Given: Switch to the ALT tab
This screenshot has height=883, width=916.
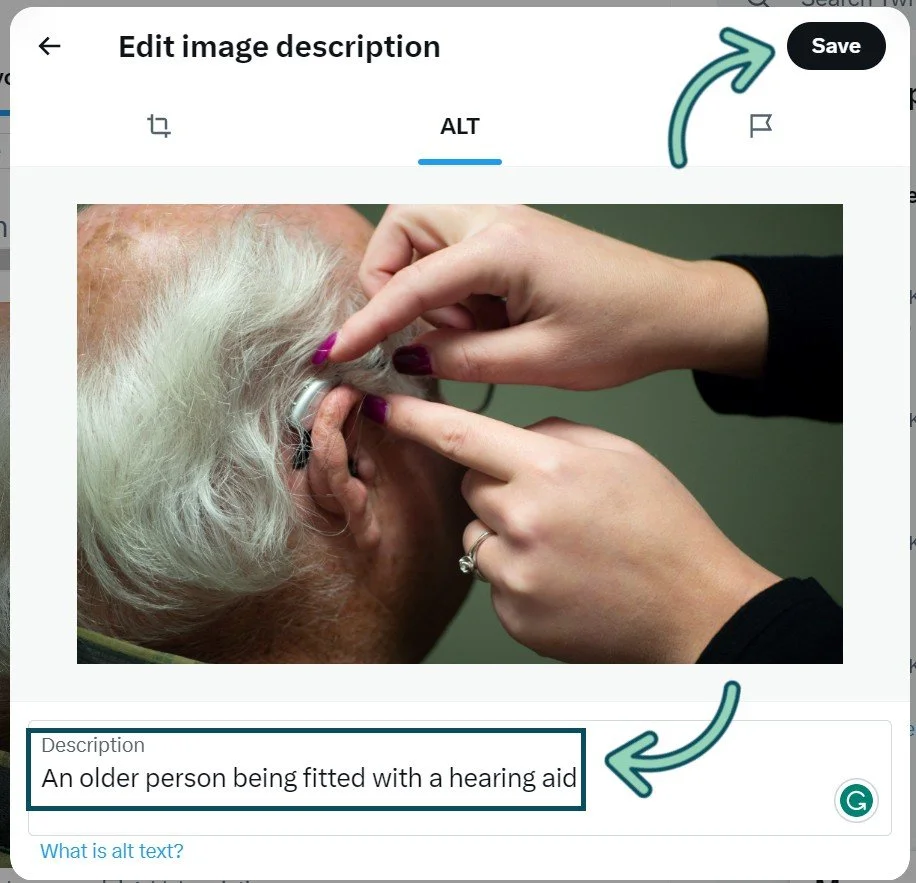Looking at the screenshot, I should pos(460,126).
